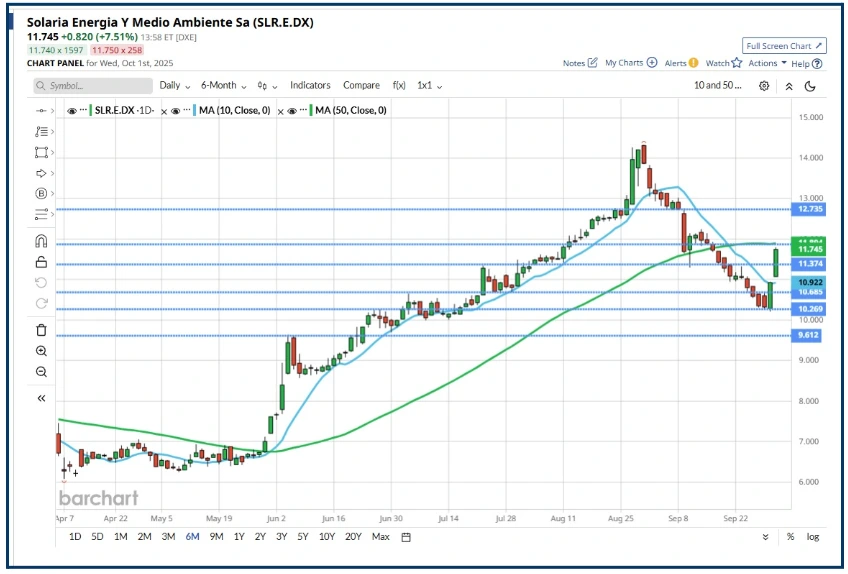Open the My Charts link
848x574 pixels.
630,63
